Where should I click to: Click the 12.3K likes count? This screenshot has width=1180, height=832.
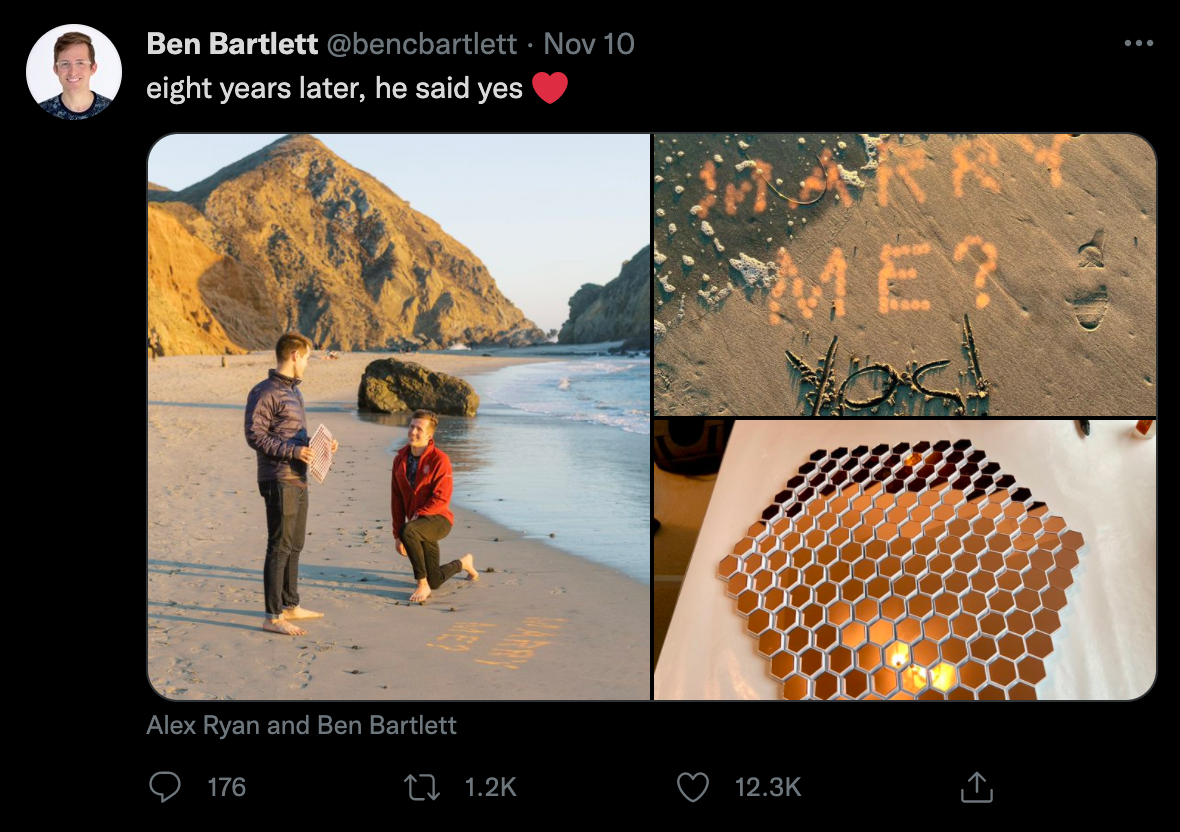pos(768,787)
